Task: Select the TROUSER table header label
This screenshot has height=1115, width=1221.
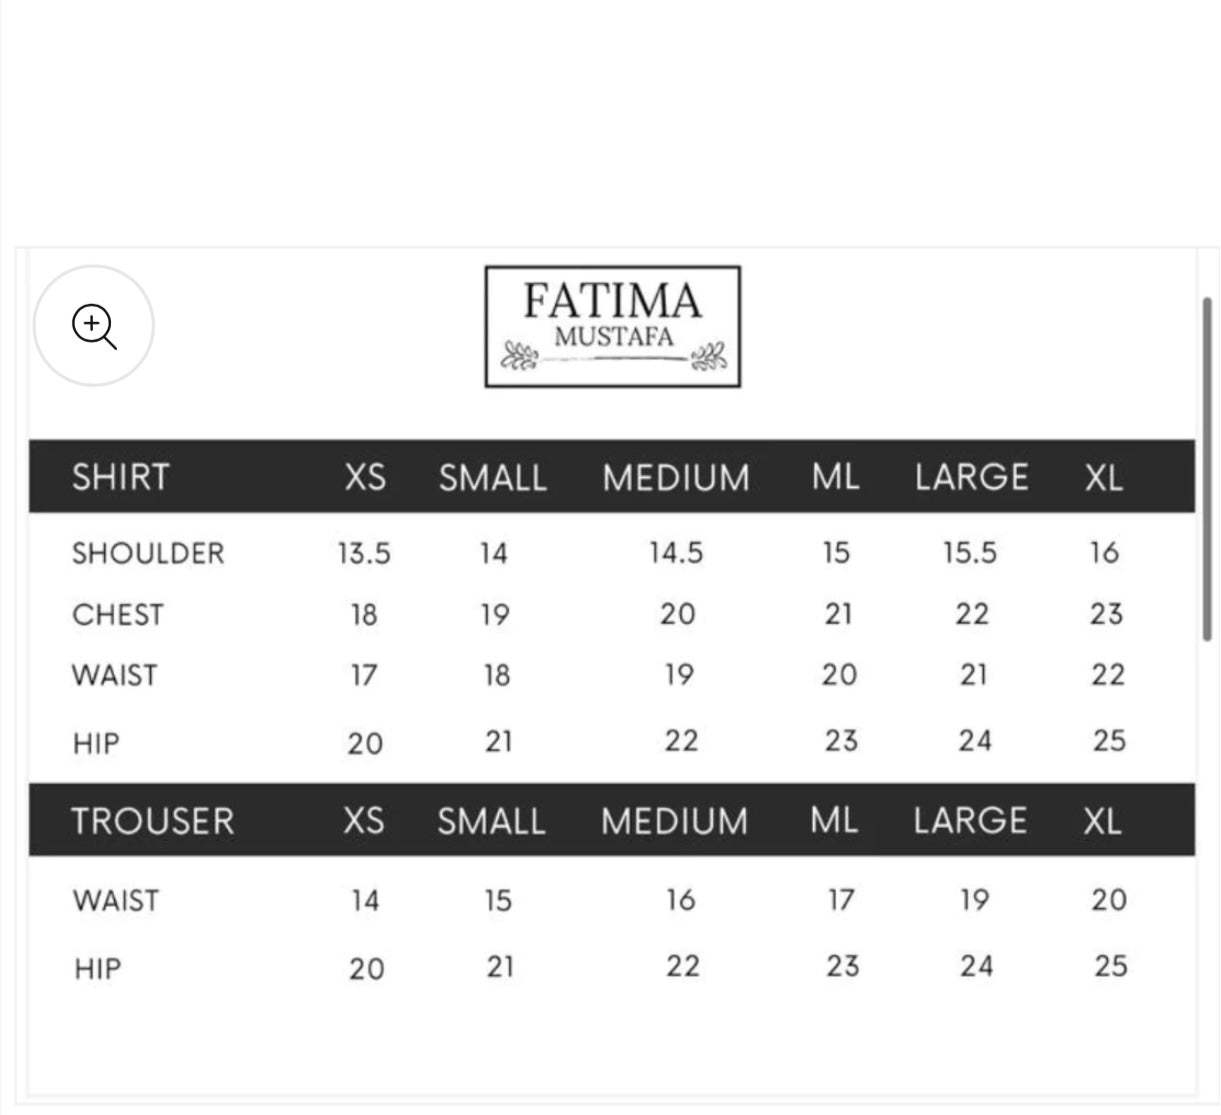Action: pyautogui.click(x=152, y=821)
